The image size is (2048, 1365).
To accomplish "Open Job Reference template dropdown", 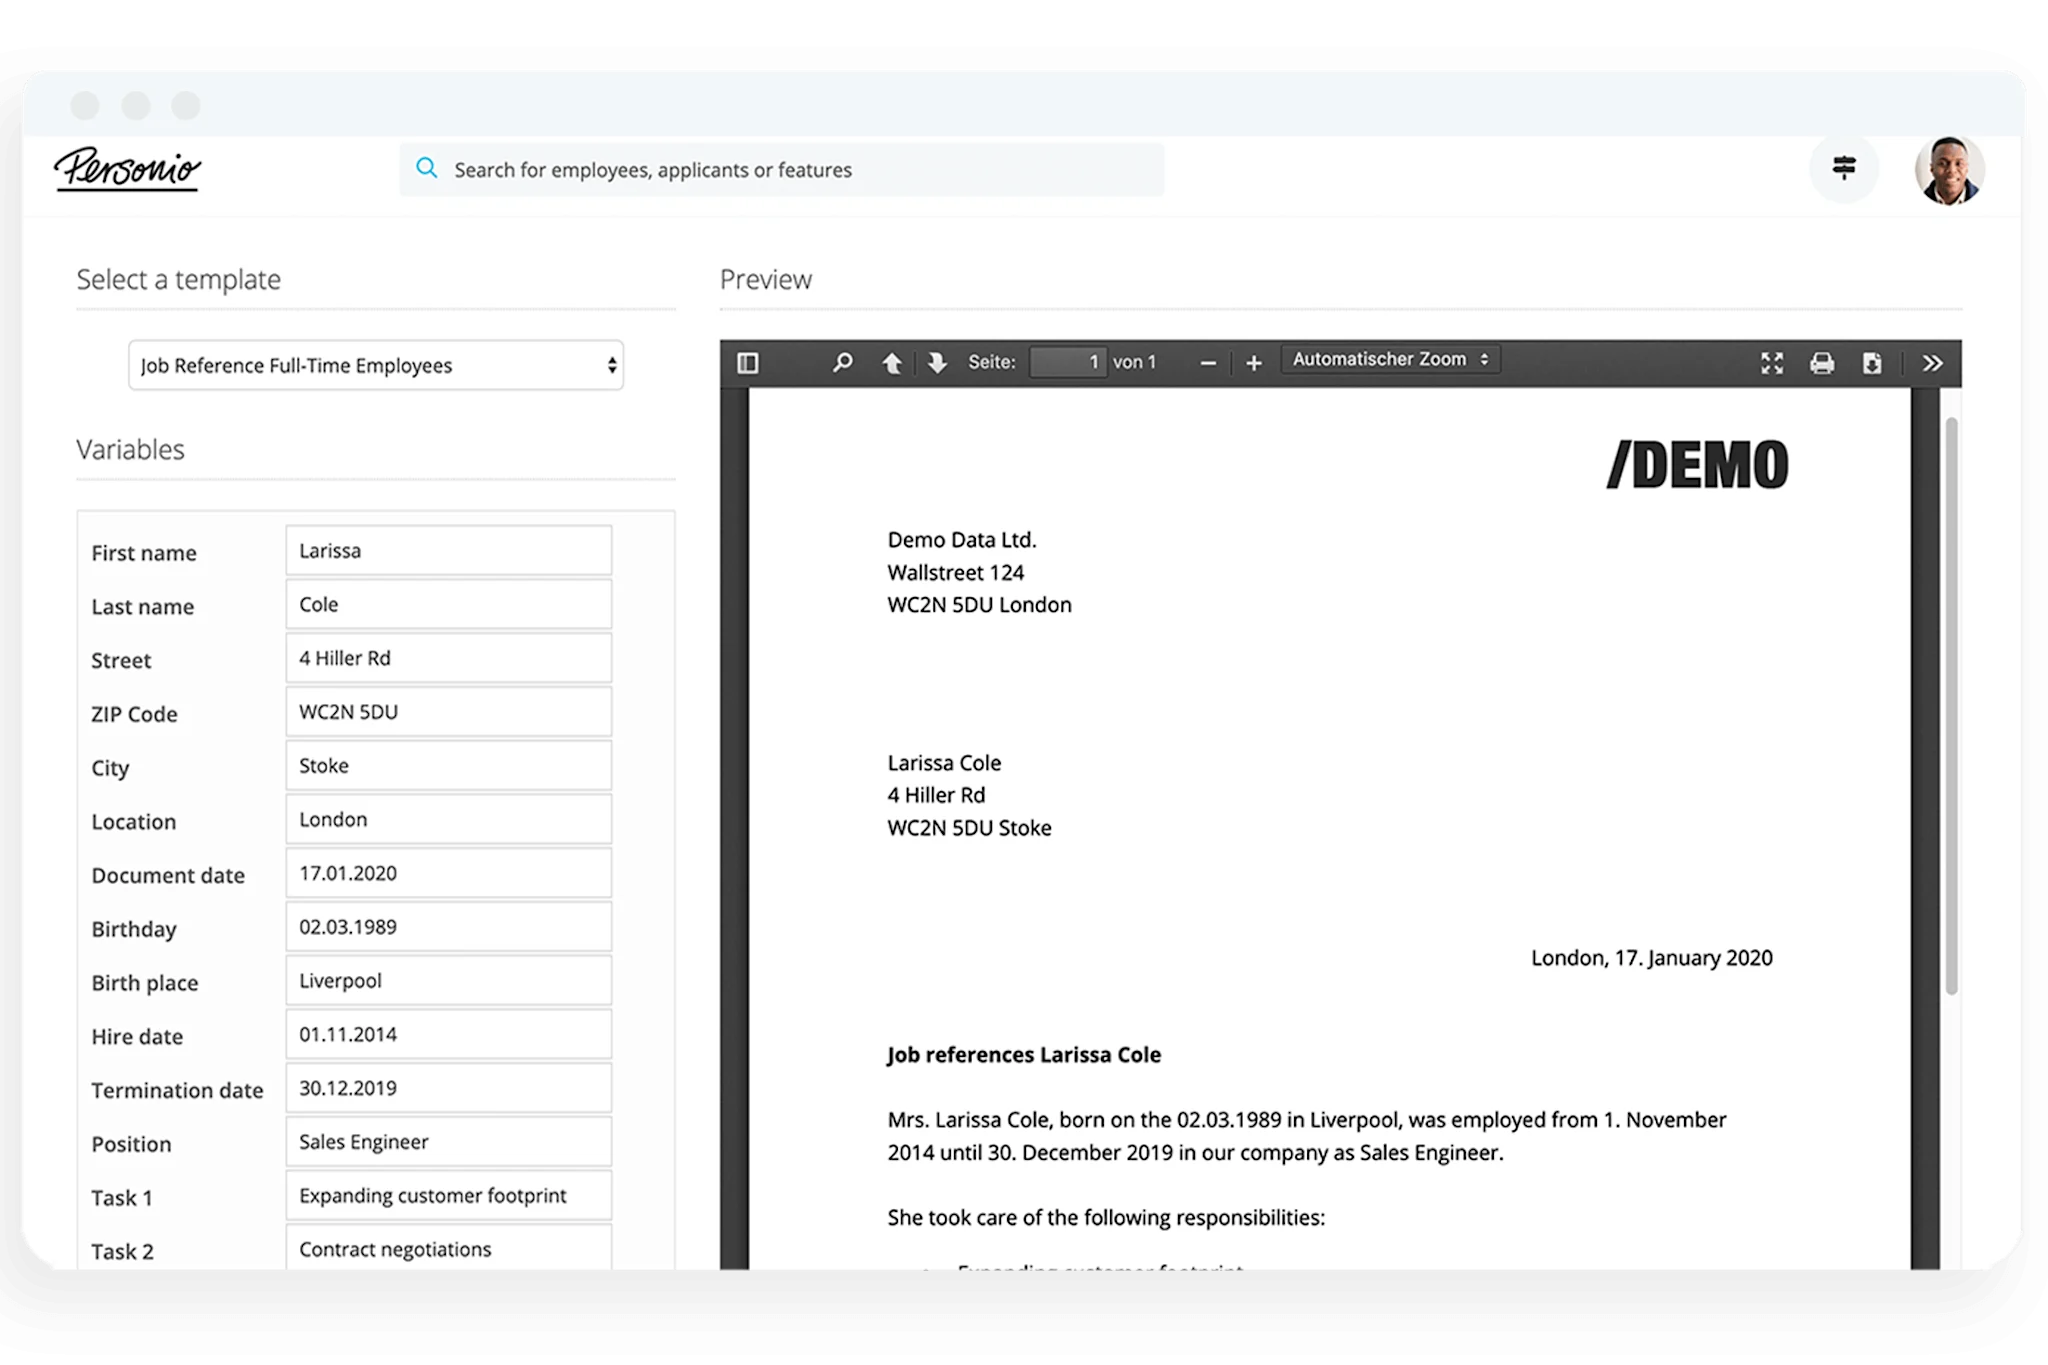I will coord(376,366).
